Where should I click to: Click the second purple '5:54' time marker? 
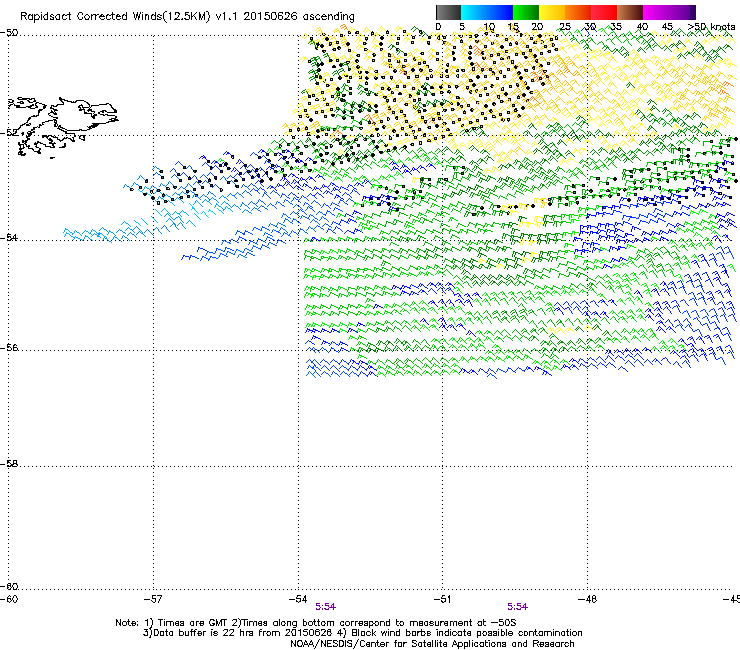click(x=518, y=607)
